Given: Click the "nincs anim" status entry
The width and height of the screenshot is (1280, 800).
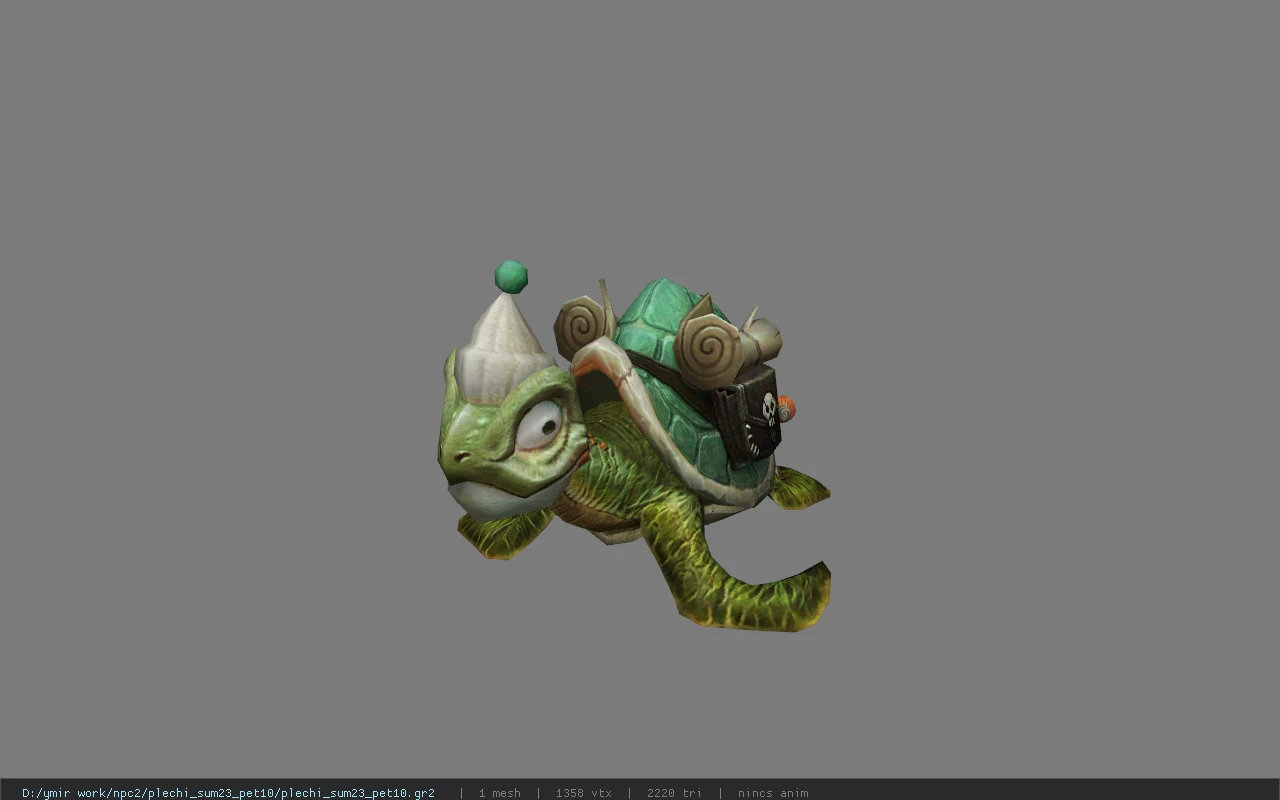Looking at the screenshot, I should tap(773, 793).
